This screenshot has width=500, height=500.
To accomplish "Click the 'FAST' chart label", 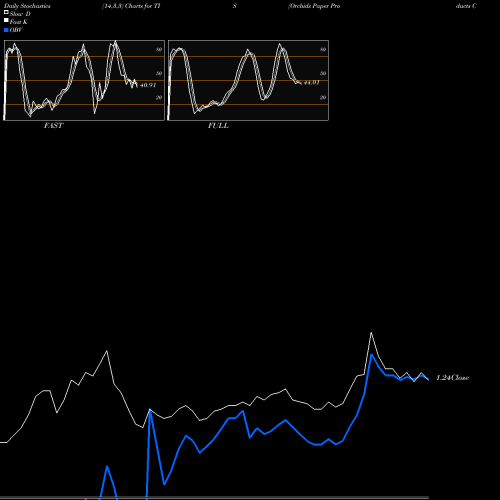I will tap(54, 126).
